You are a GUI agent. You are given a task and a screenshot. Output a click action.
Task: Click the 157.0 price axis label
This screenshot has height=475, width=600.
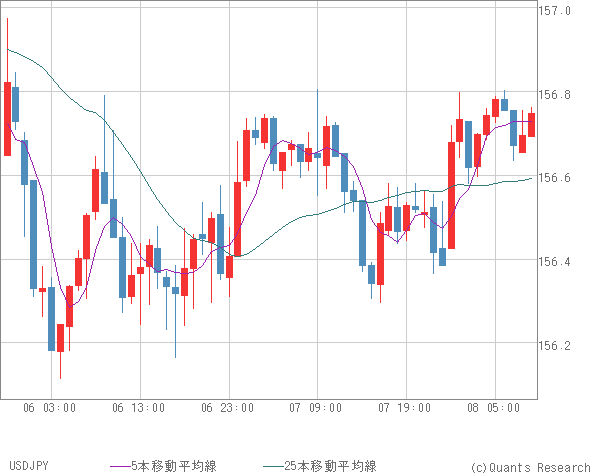point(554,11)
